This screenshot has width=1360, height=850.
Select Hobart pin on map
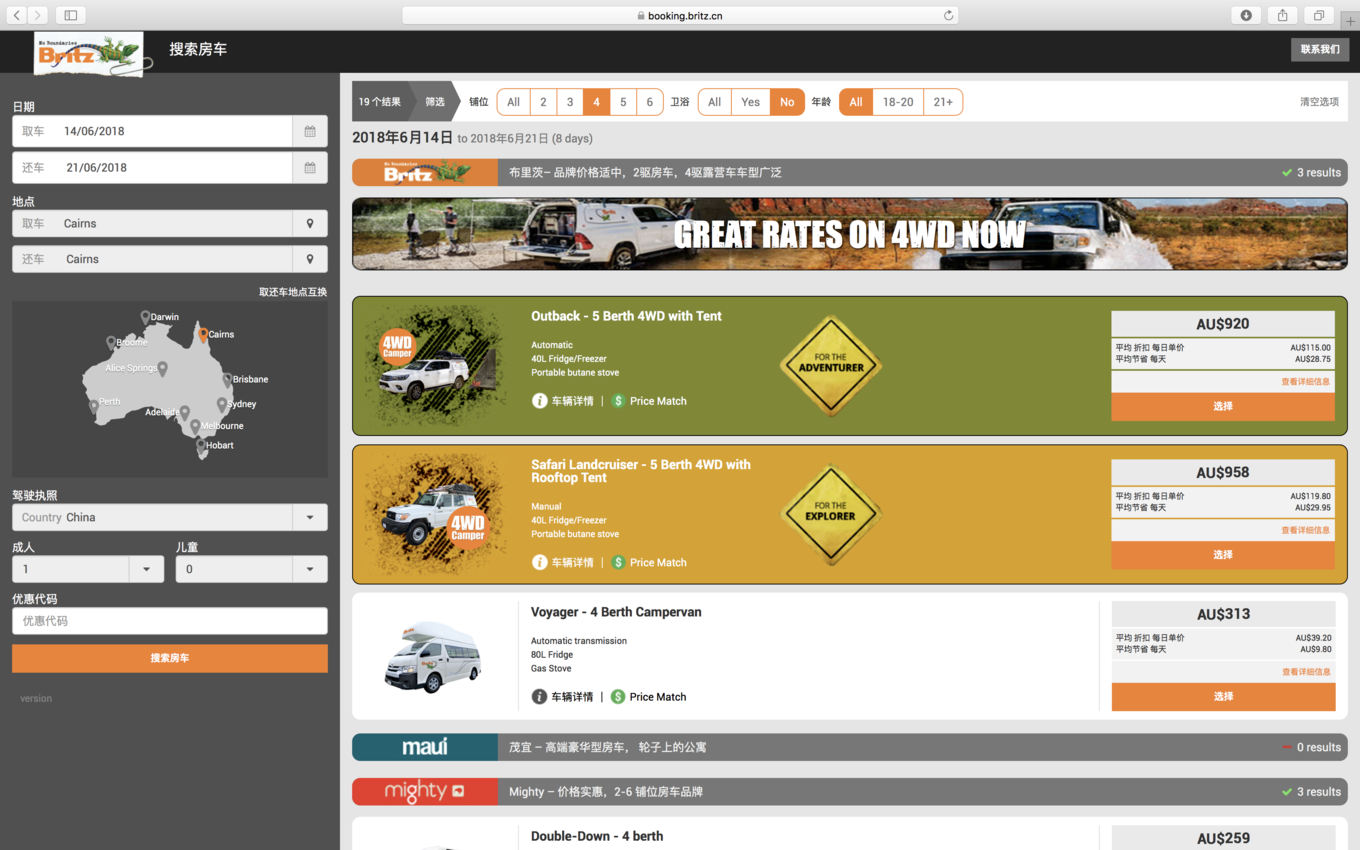click(x=200, y=446)
